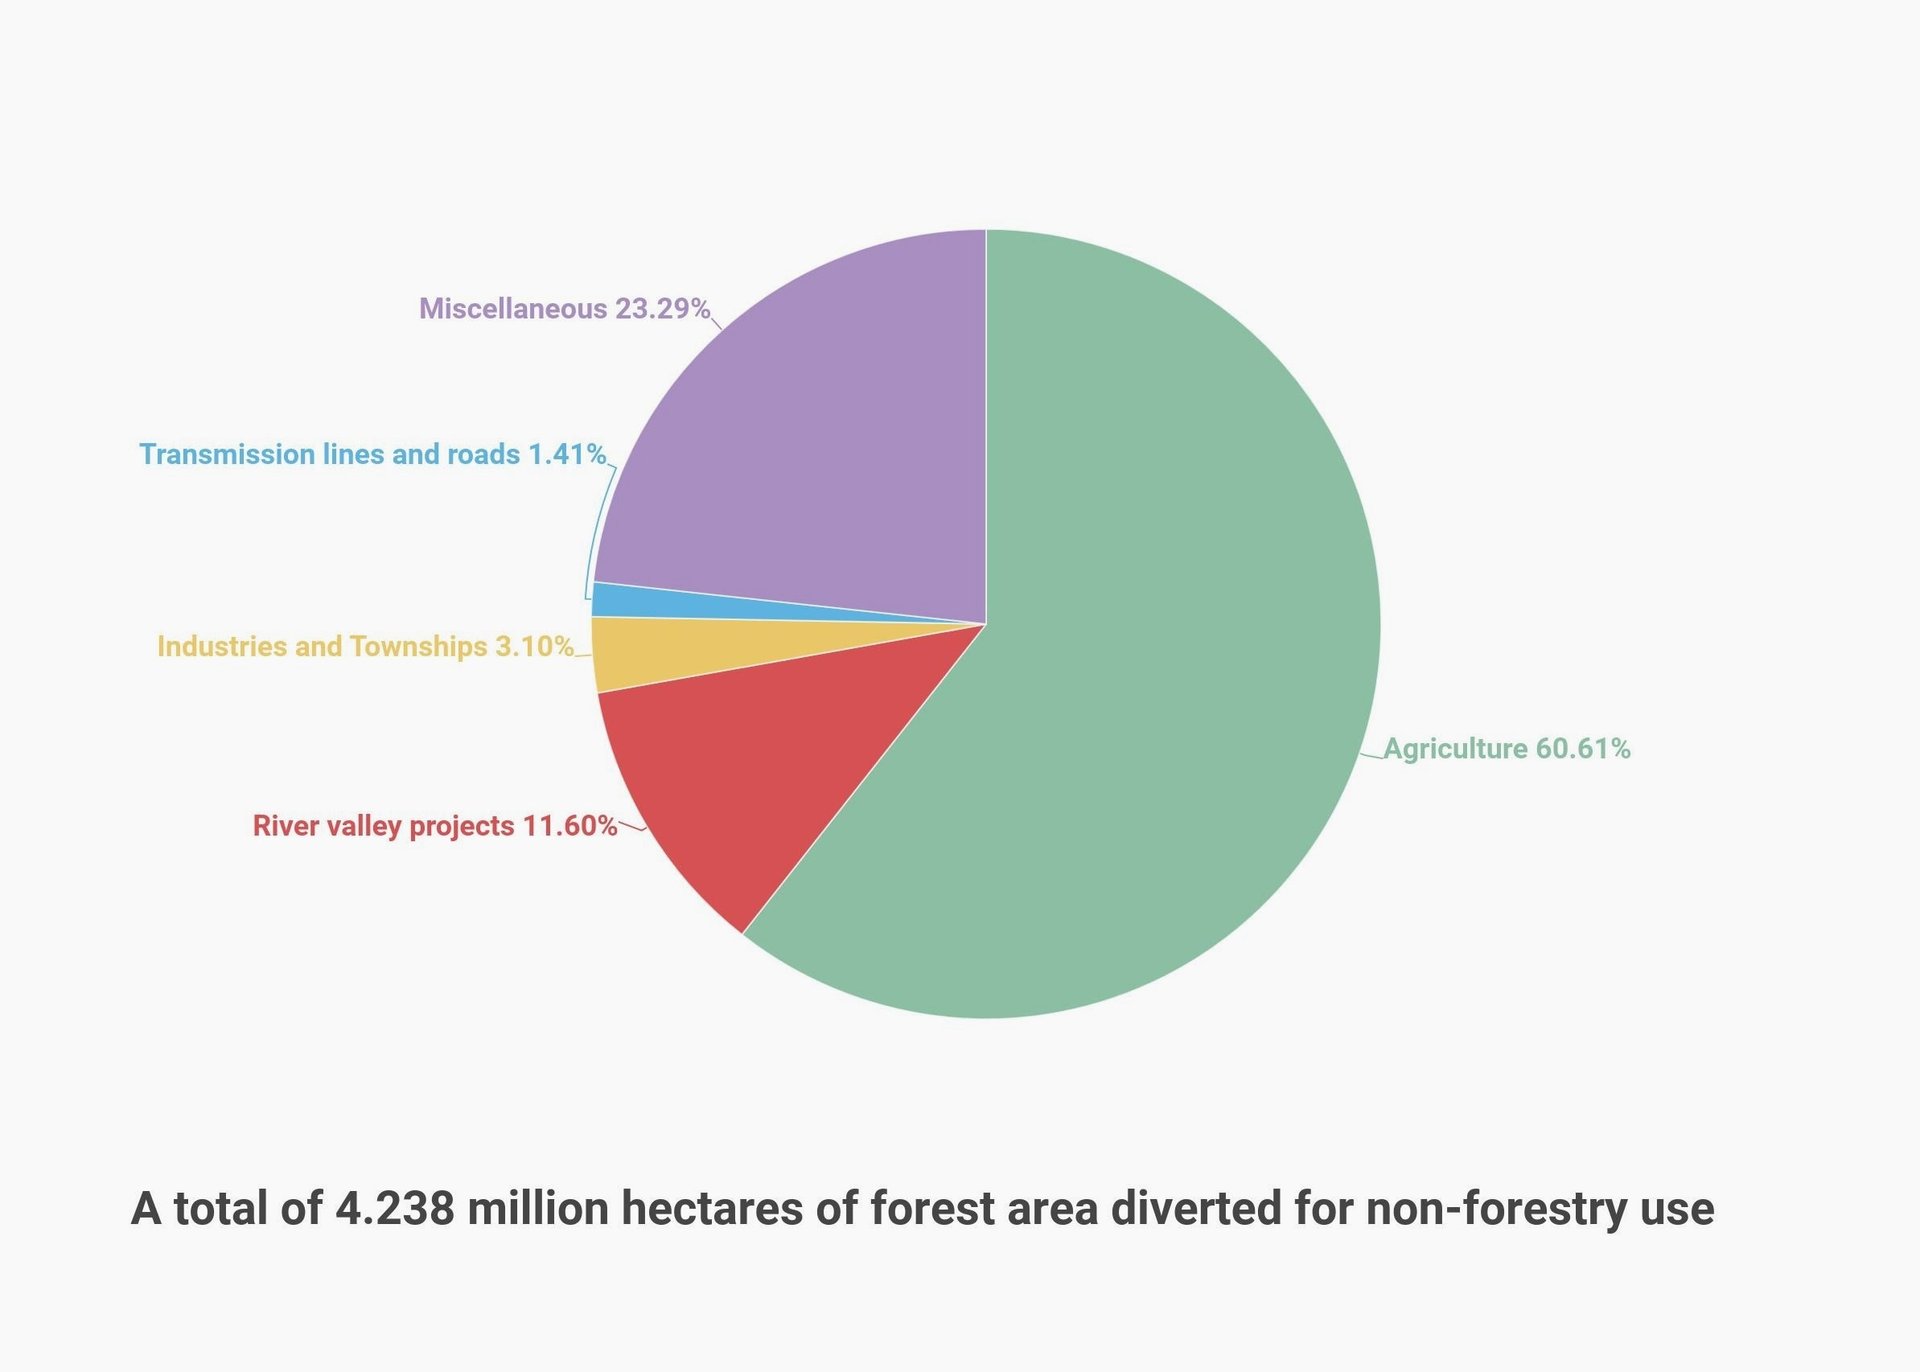
Task: Click the purple Miscellaneous pie slice
Action: [x=820, y=450]
